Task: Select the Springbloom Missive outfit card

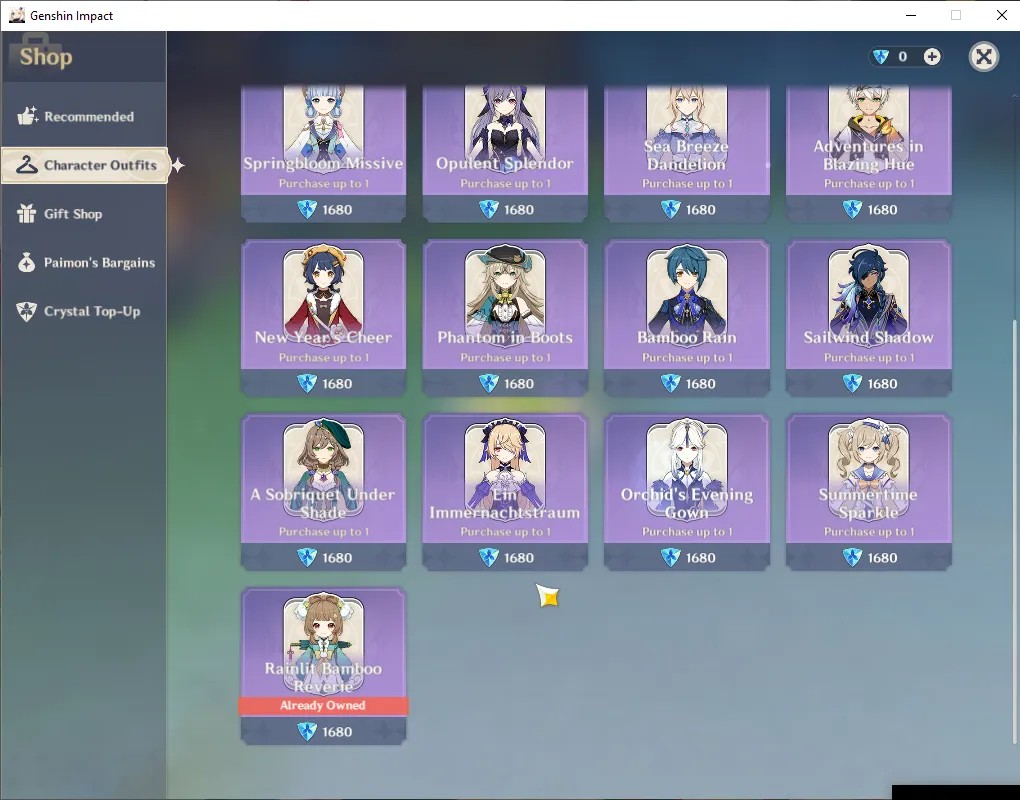Action: 323,154
